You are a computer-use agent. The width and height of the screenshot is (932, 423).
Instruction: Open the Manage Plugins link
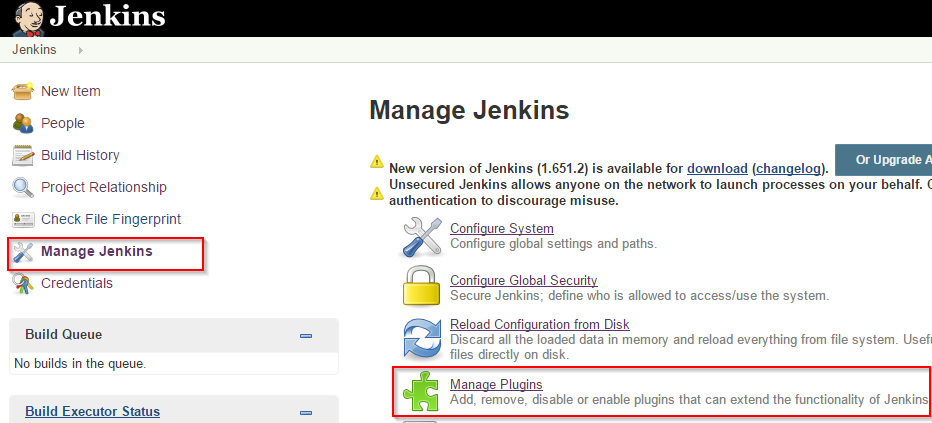coord(496,384)
